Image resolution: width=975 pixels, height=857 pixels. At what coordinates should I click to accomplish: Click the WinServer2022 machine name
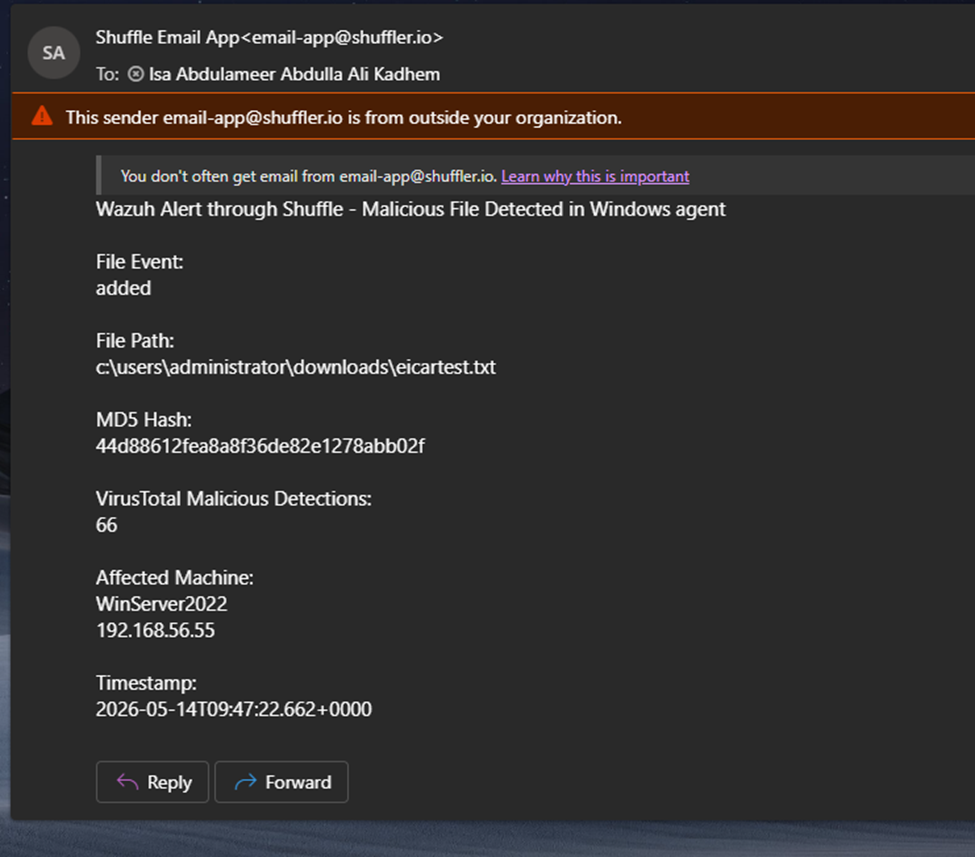point(162,604)
